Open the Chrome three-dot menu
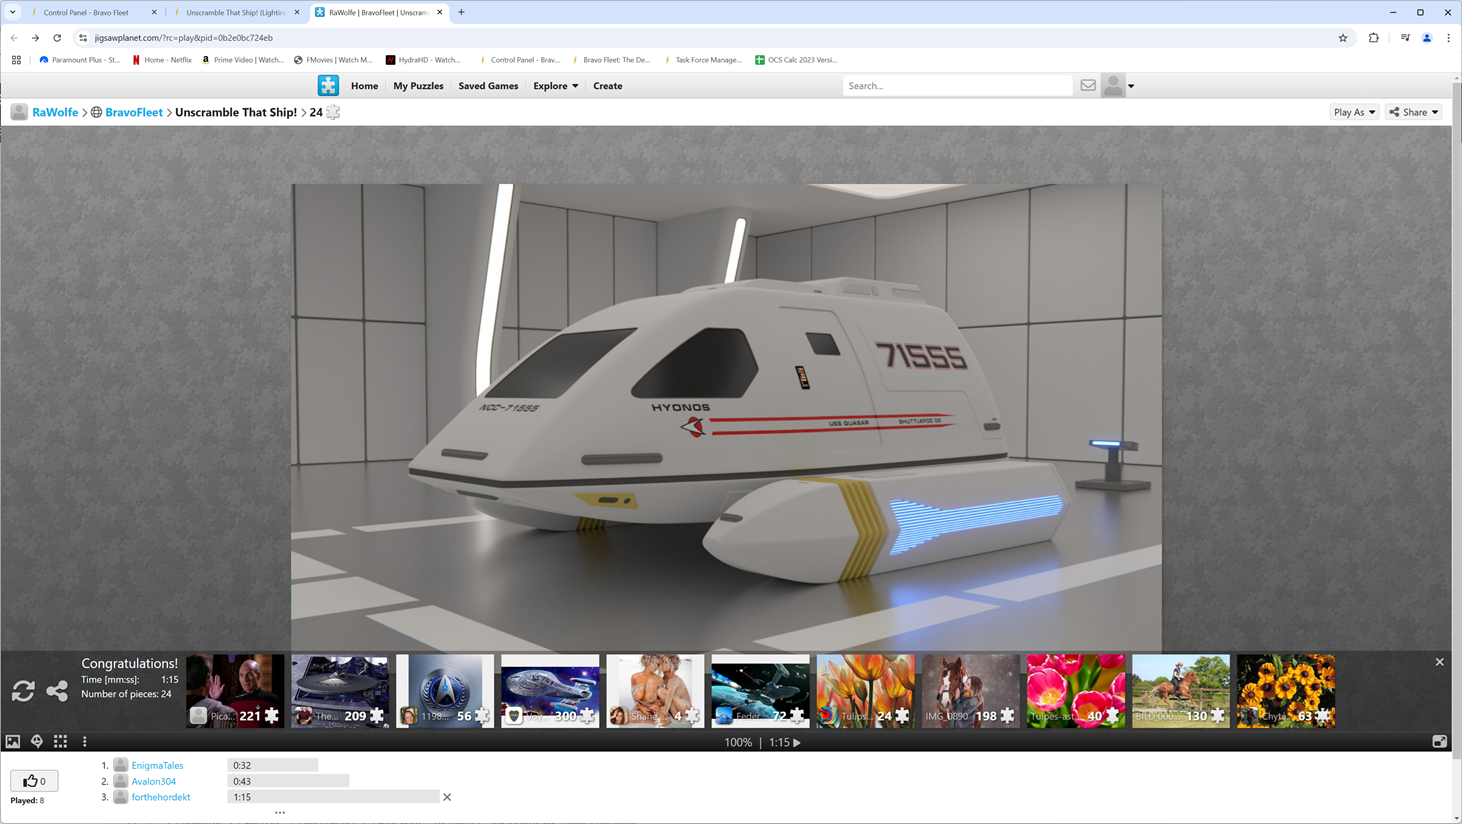Image resolution: width=1462 pixels, height=824 pixels. [1448, 38]
